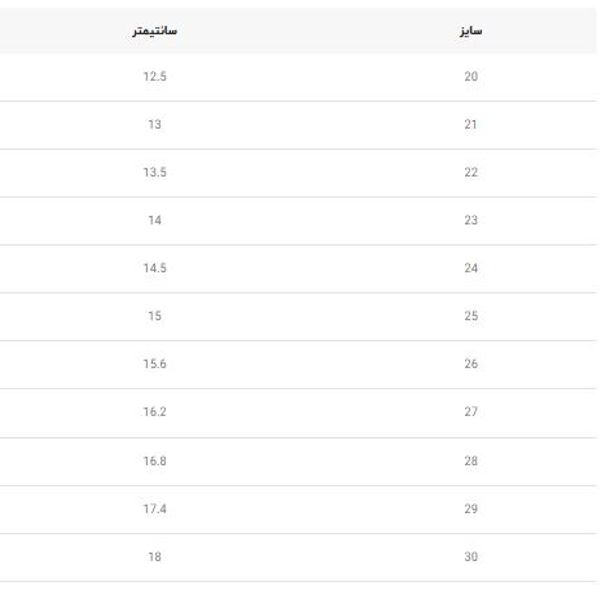The height and width of the screenshot is (600, 600).
Task: Click the 13 centimeter value
Action: click(x=154, y=125)
